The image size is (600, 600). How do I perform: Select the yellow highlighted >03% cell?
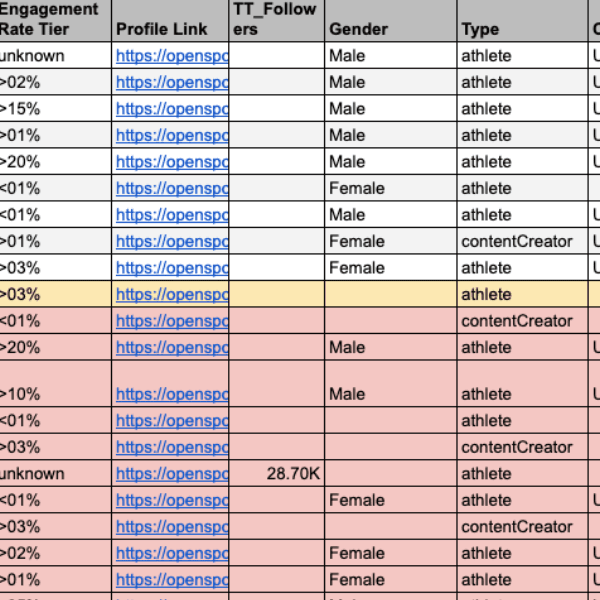[x=55, y=295]
